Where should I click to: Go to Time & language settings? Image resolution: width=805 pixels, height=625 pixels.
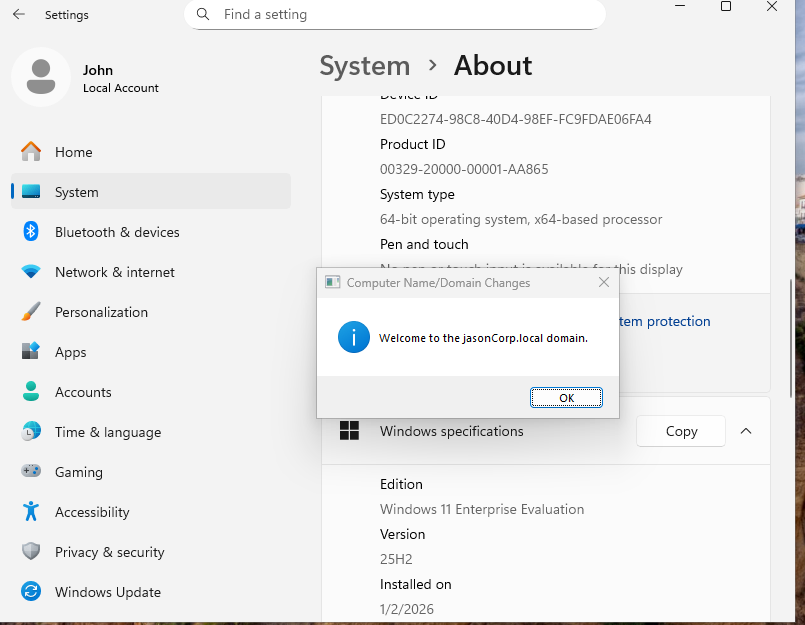(107, 432)
